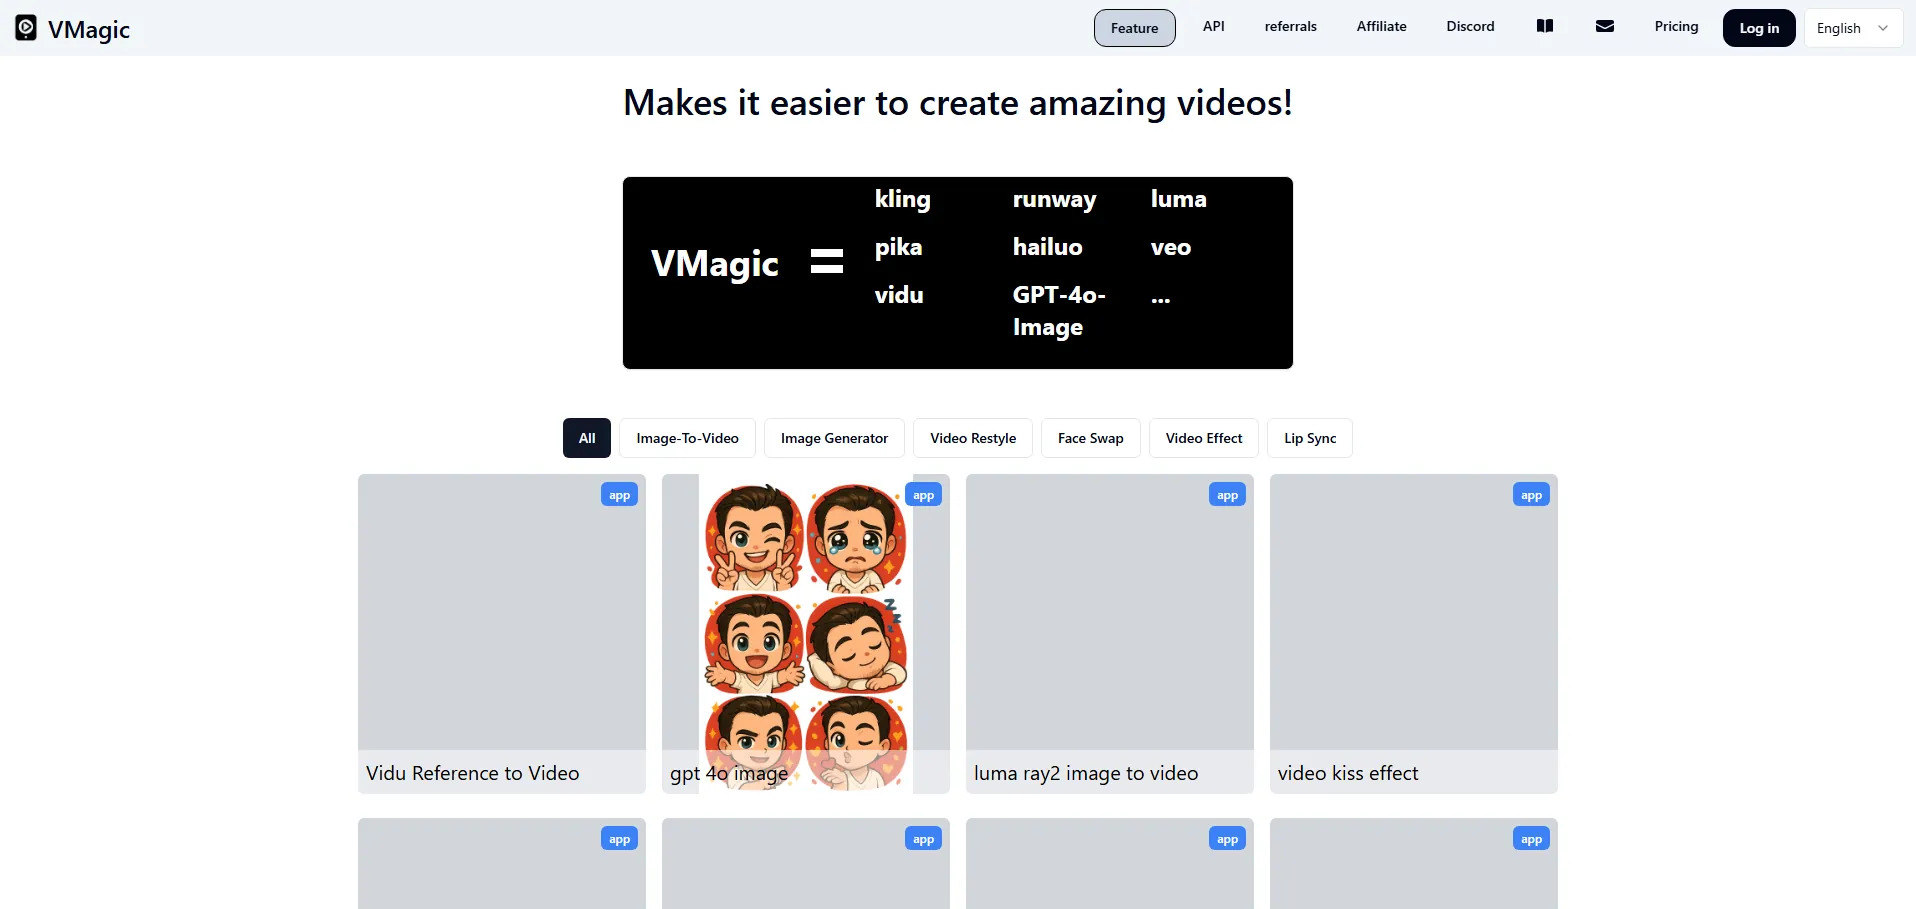
Task: Open the docs book icon
Action: pos(1544,27)
